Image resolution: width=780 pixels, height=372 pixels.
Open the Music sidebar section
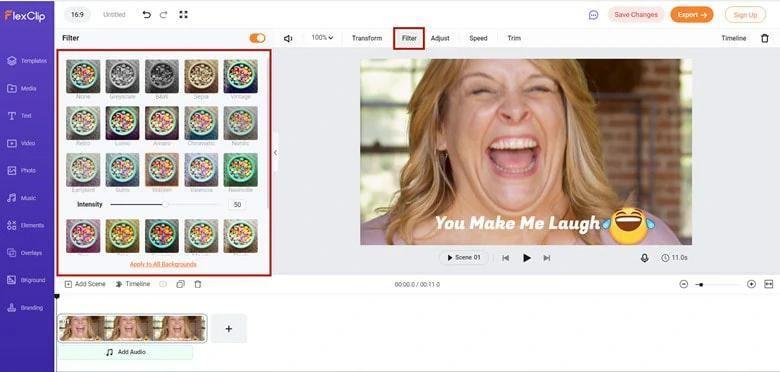[x=21, y=198]
